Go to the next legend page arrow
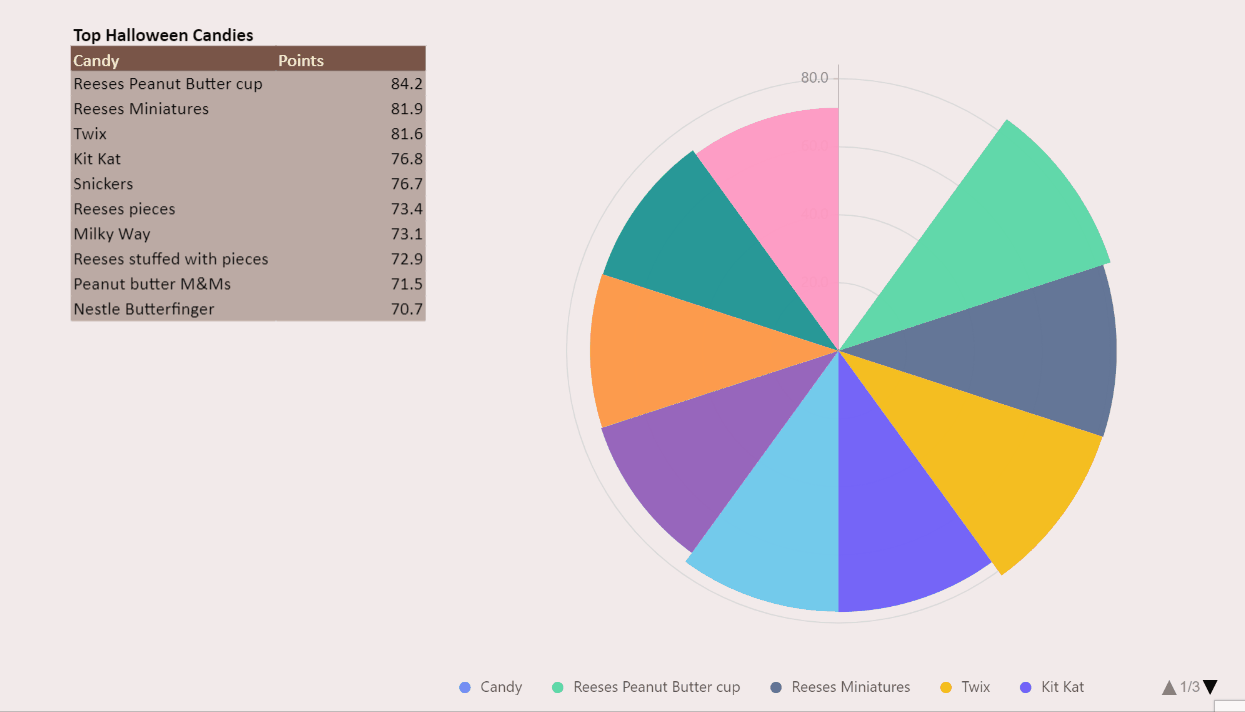 (1210, 687)
